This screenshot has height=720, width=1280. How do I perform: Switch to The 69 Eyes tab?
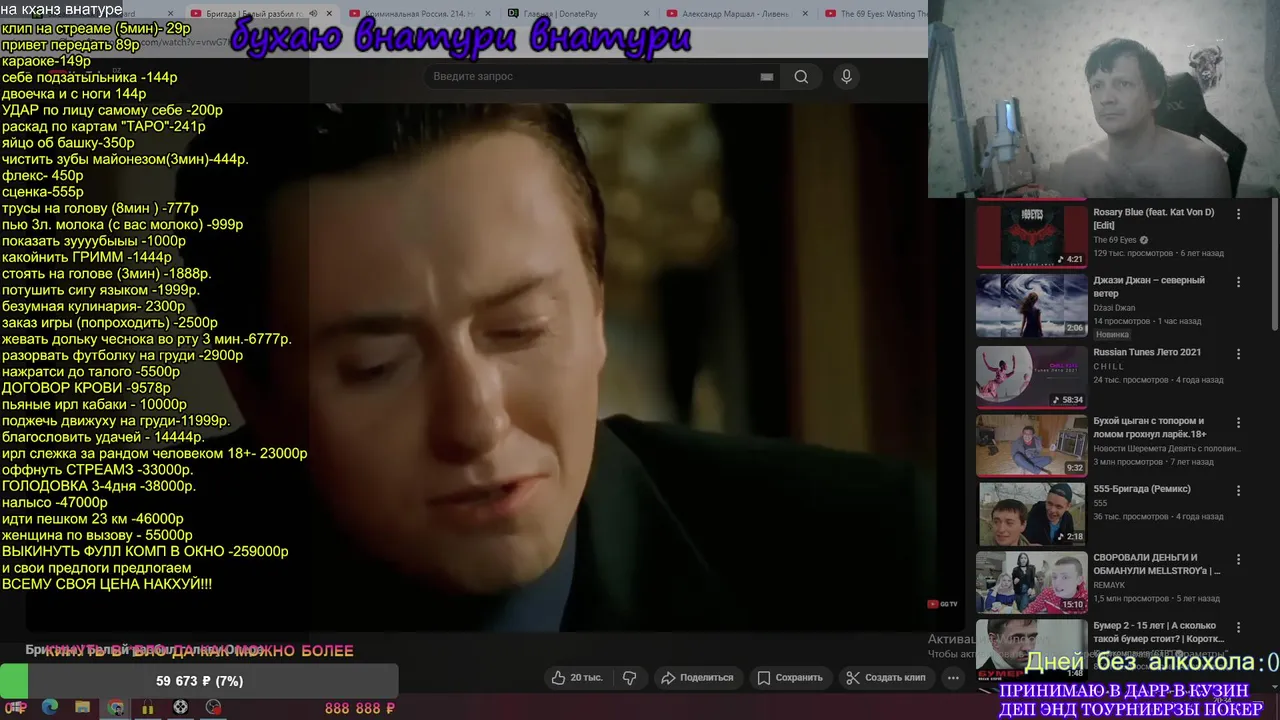875,14
